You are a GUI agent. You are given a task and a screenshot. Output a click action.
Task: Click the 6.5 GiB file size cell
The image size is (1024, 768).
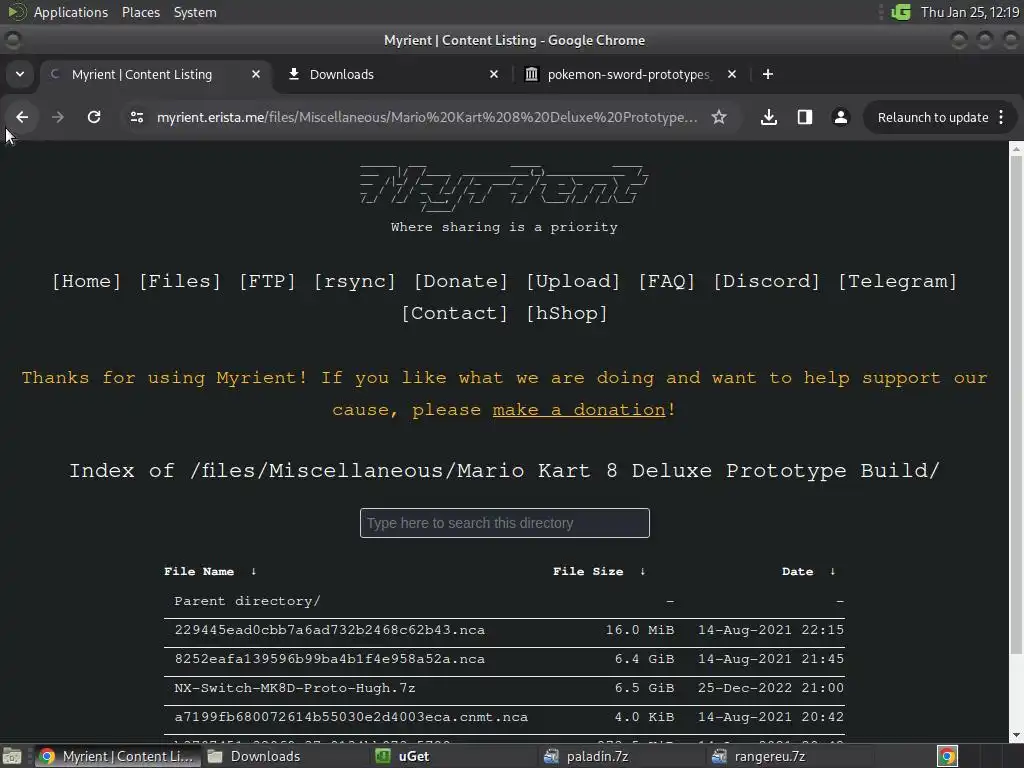pyautogui.click(x=644, y=688)
